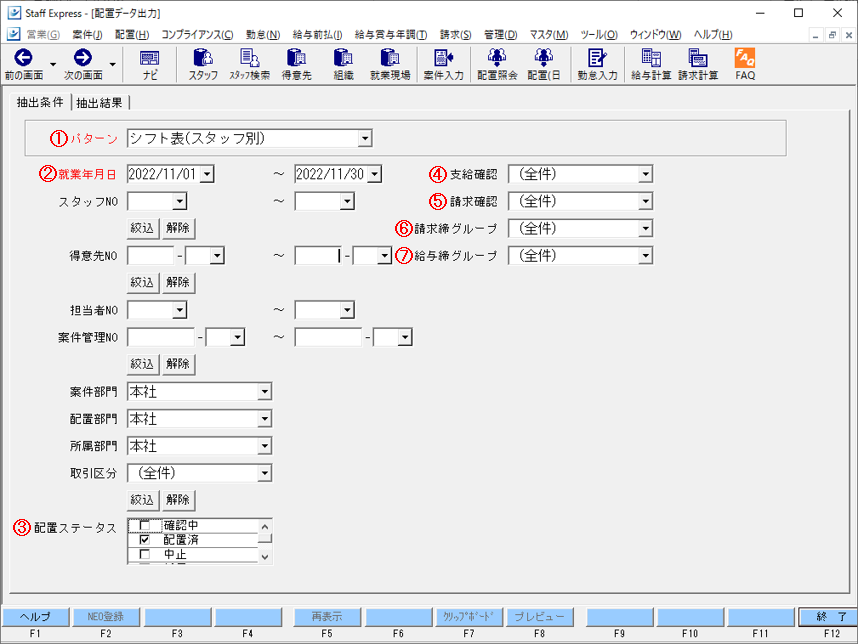The height and width of the screenshot is (644, 858).
Task: Open the 給与計算 toolbar icon
Action: click(651, 57)
